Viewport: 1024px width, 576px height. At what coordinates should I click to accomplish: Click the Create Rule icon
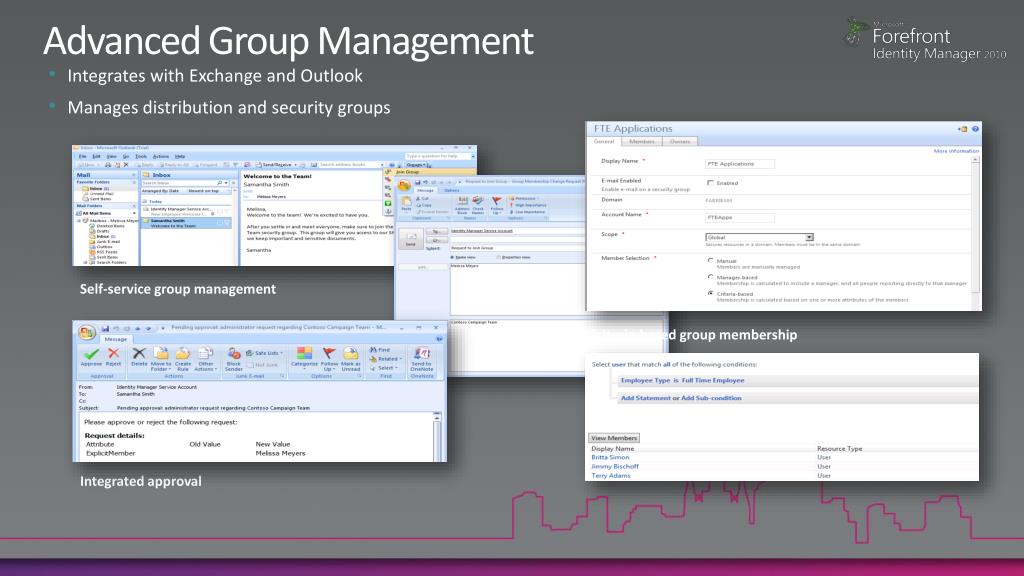(183, 353)
